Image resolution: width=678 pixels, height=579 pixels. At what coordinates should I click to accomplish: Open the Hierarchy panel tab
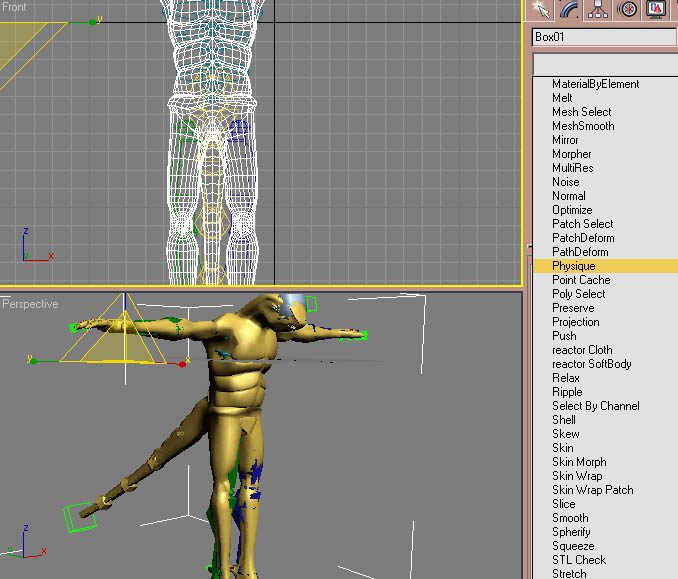(x=599, y=10)
